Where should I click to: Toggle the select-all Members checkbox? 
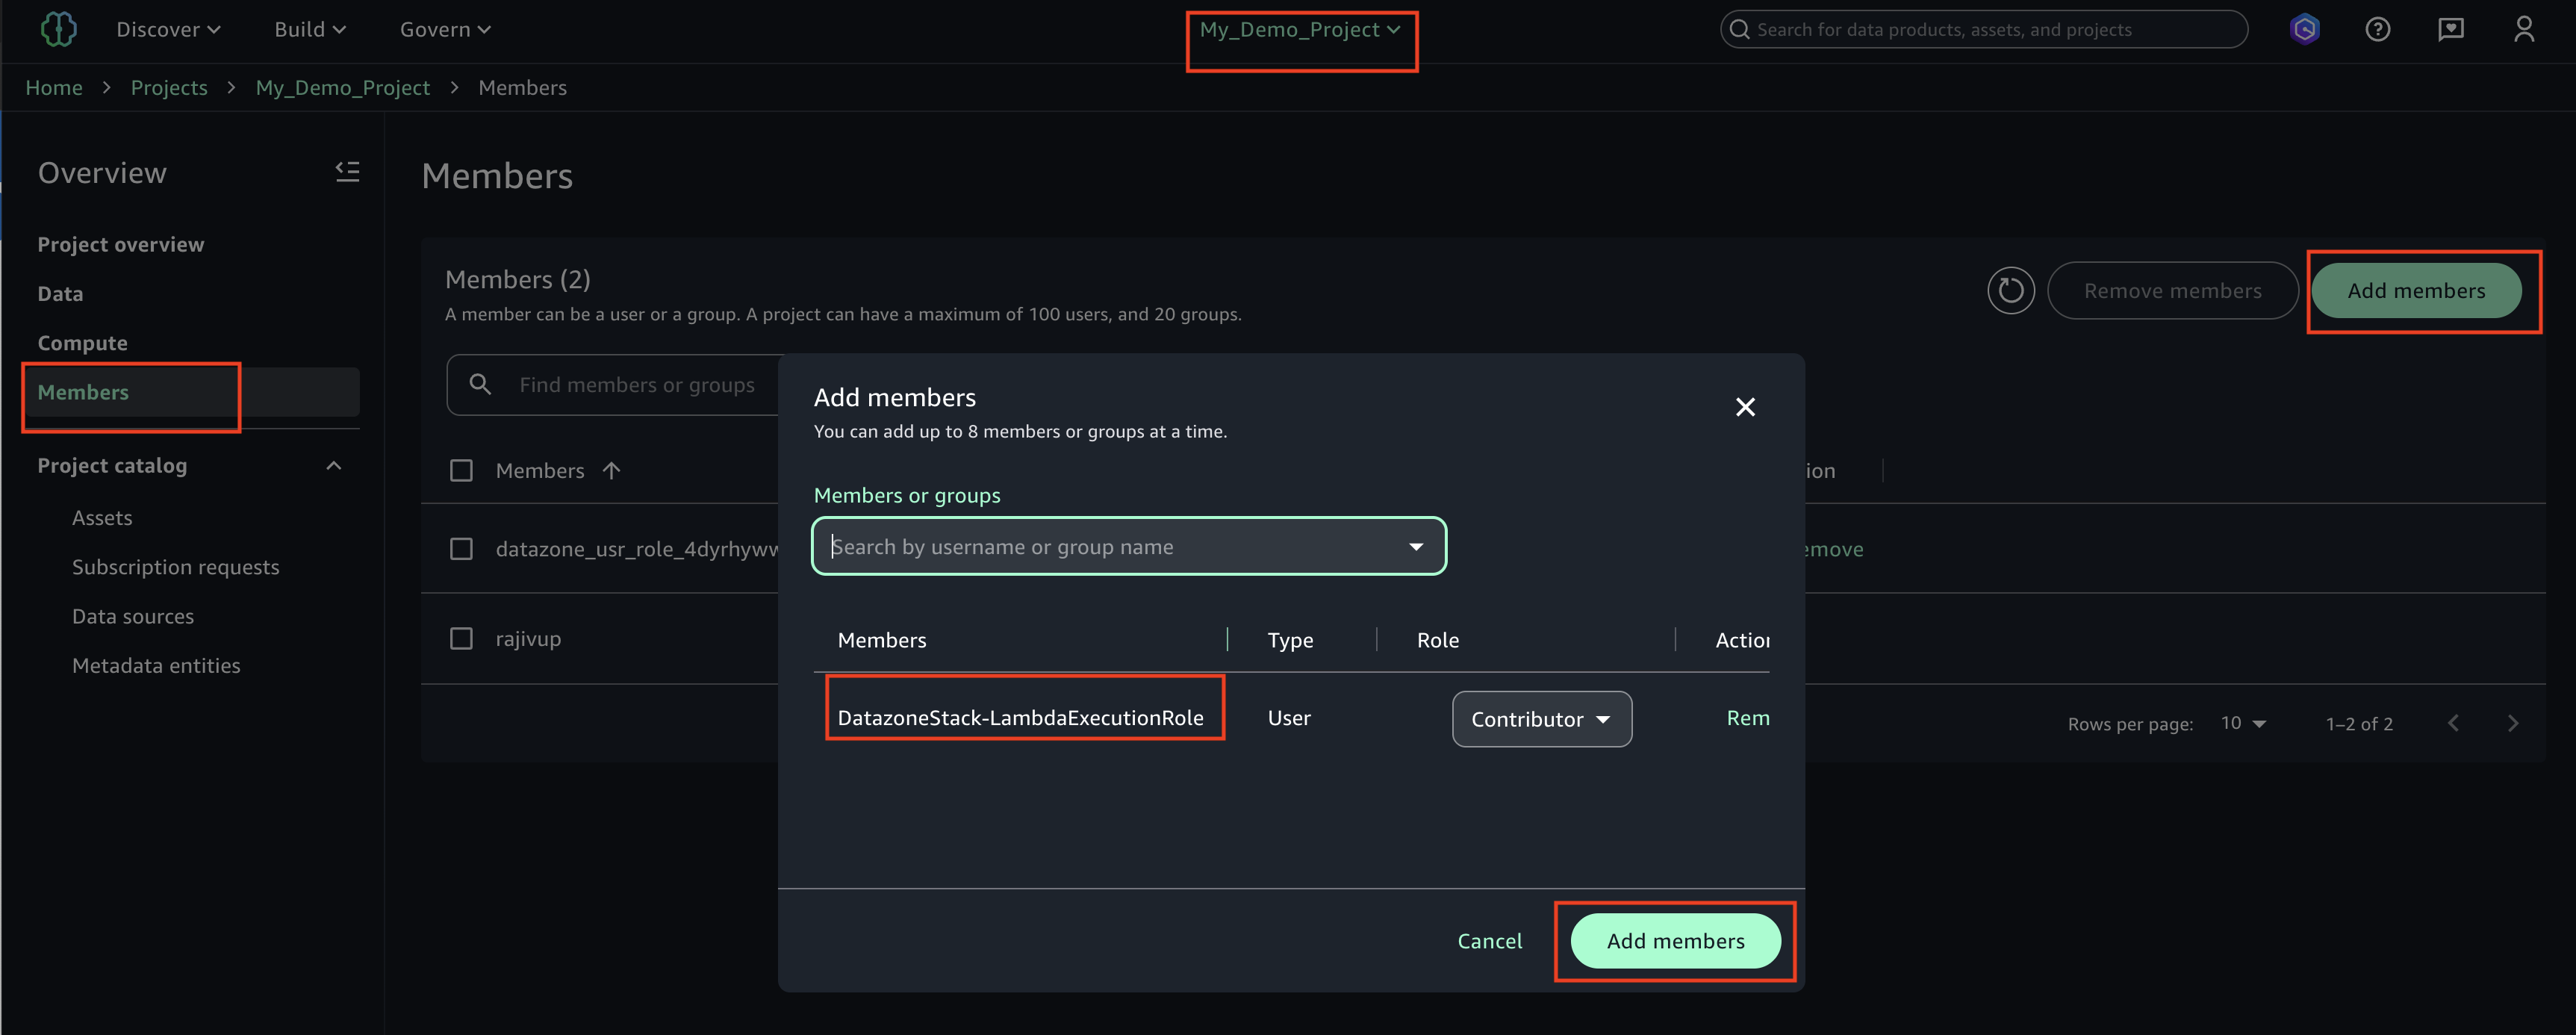coord(461,470)
